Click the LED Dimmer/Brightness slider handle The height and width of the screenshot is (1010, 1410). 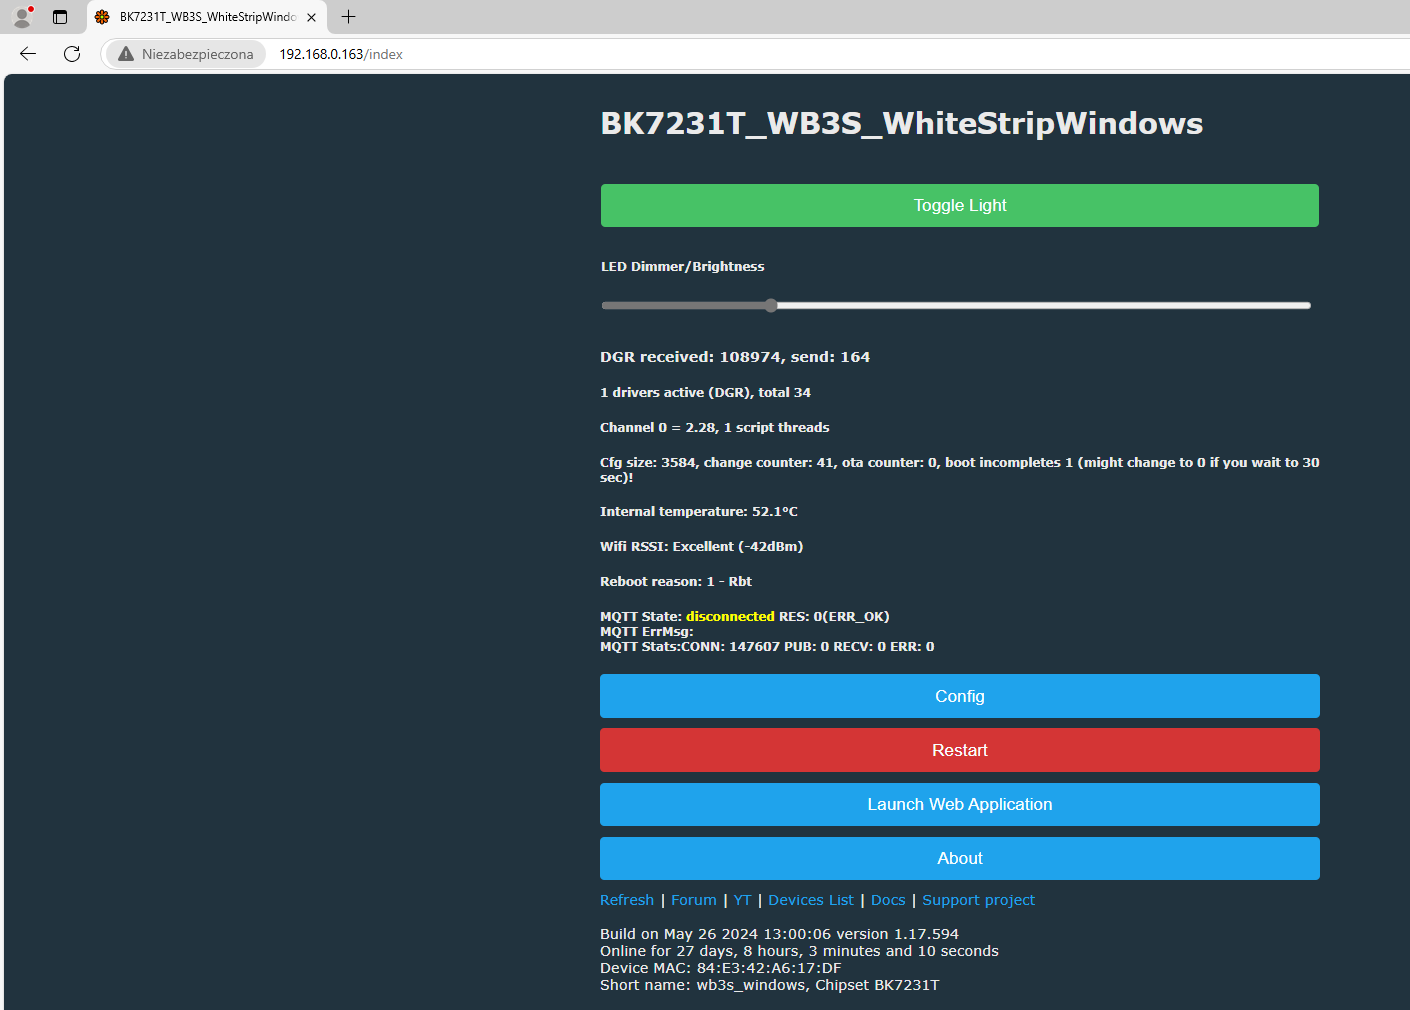click(x=771, y=306)
